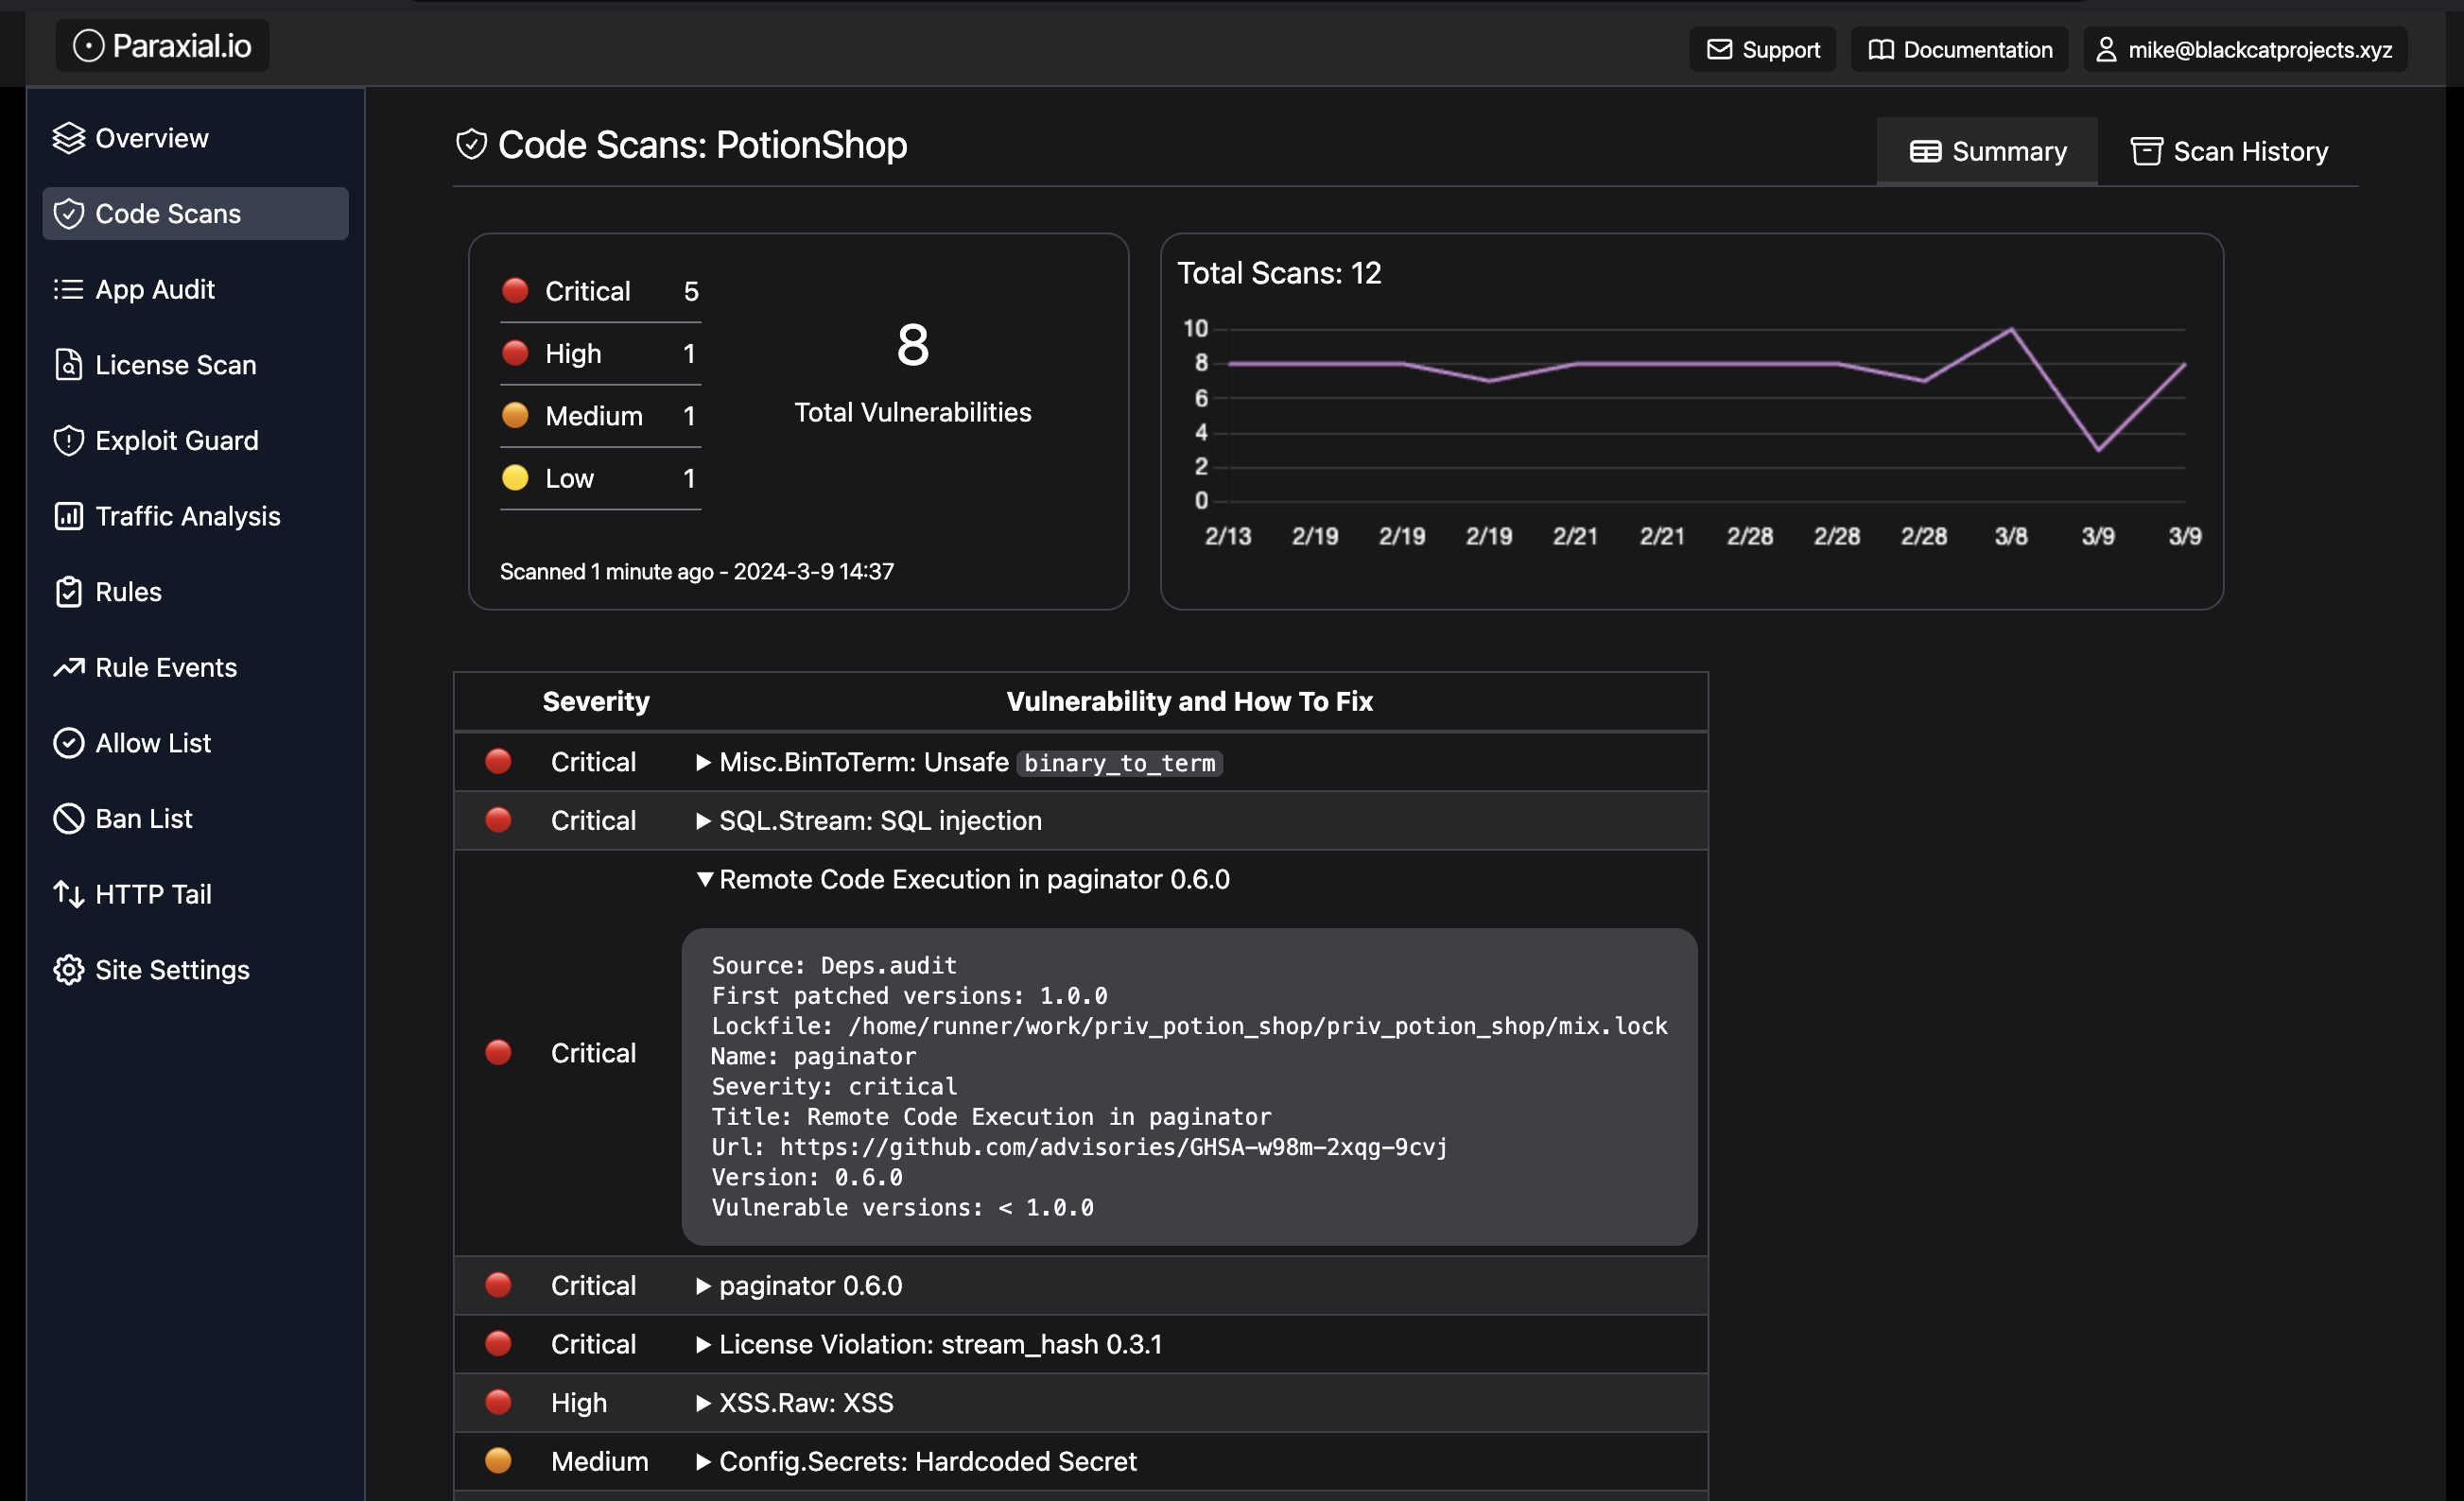Click First patched versions: 1.0.0 line

point(909,996)
